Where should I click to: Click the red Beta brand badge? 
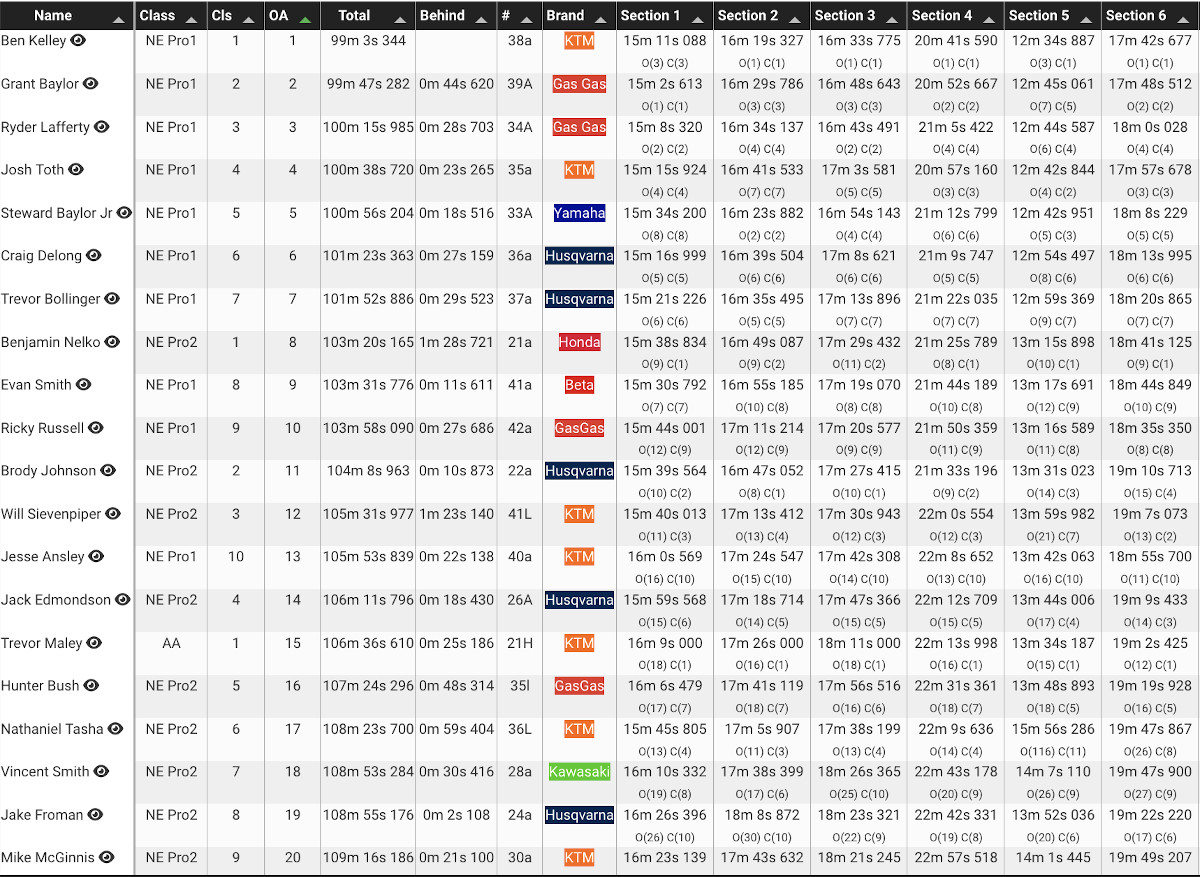[x=579, y=385]
